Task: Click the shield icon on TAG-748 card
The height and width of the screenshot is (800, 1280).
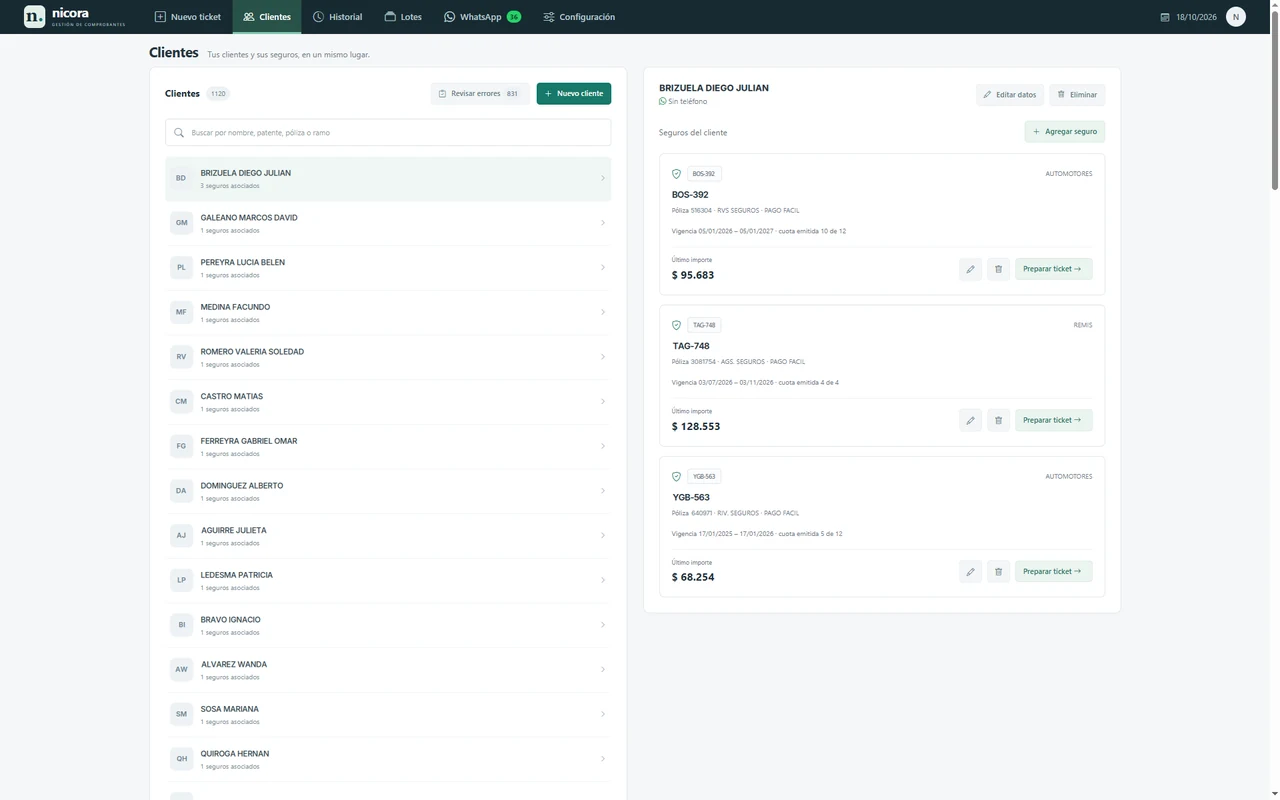Action: tap(677, 325)
